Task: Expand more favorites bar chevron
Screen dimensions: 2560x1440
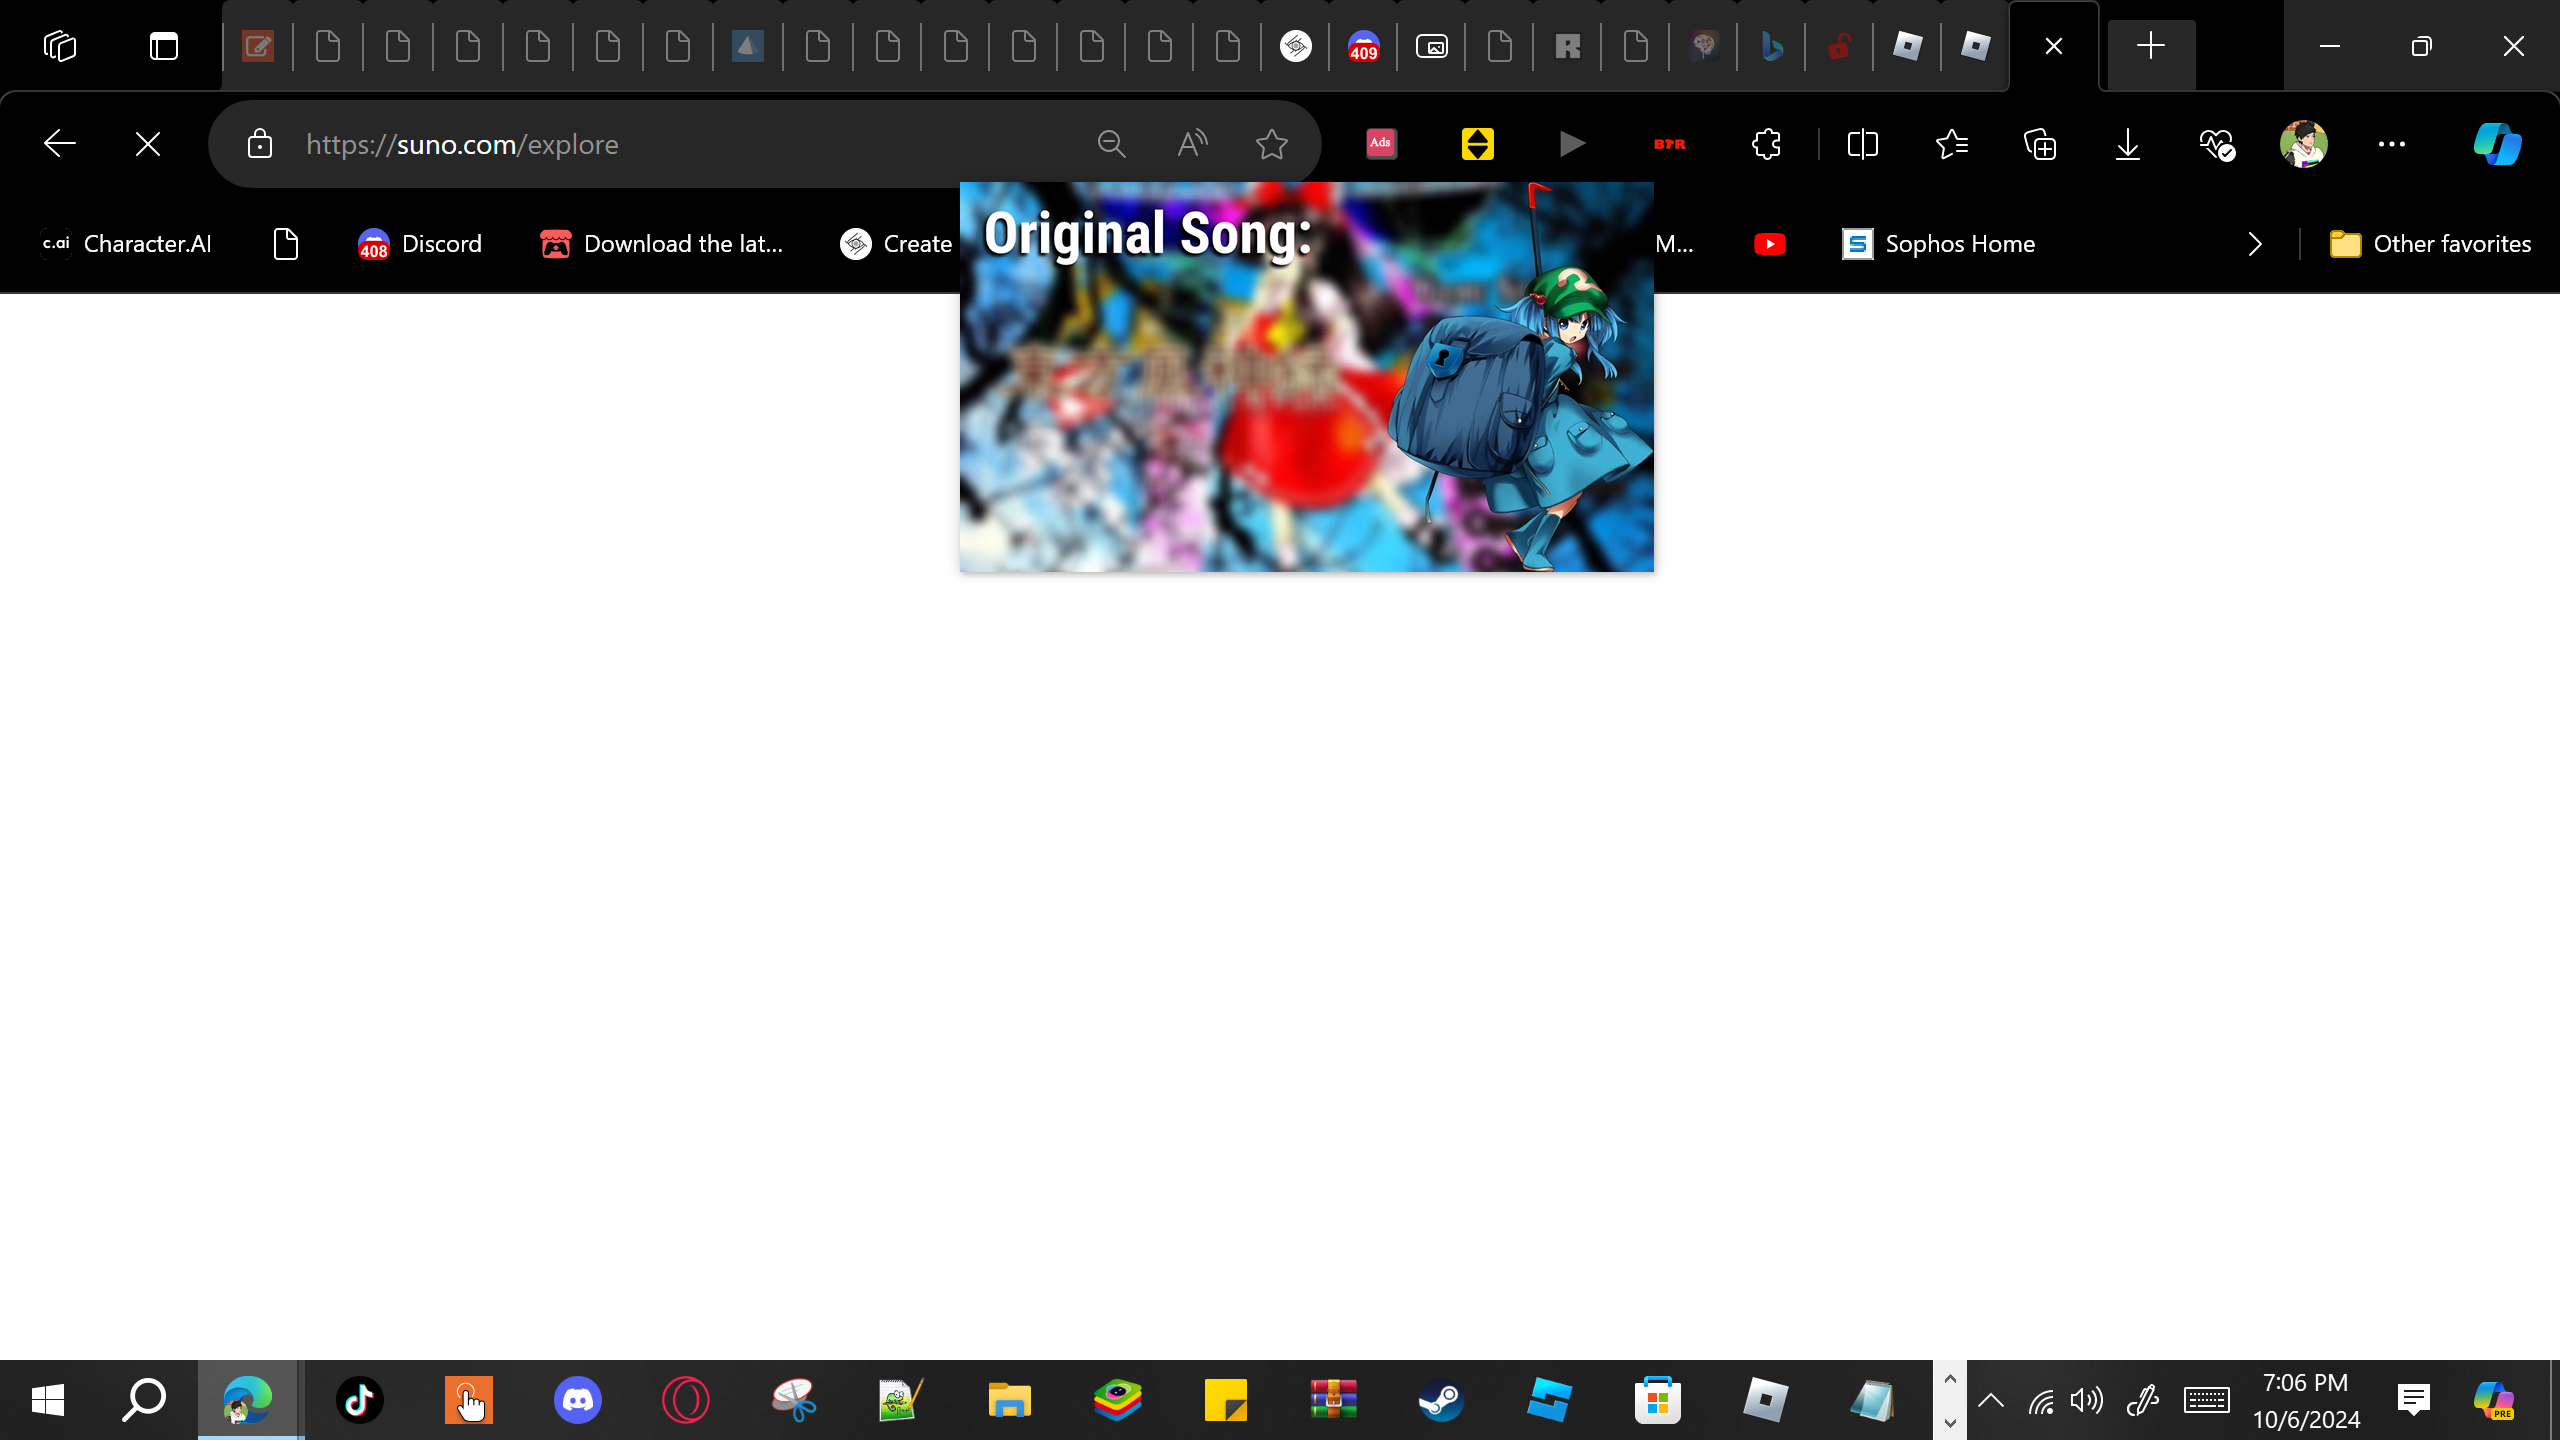Action: (x=2254, y=244)
